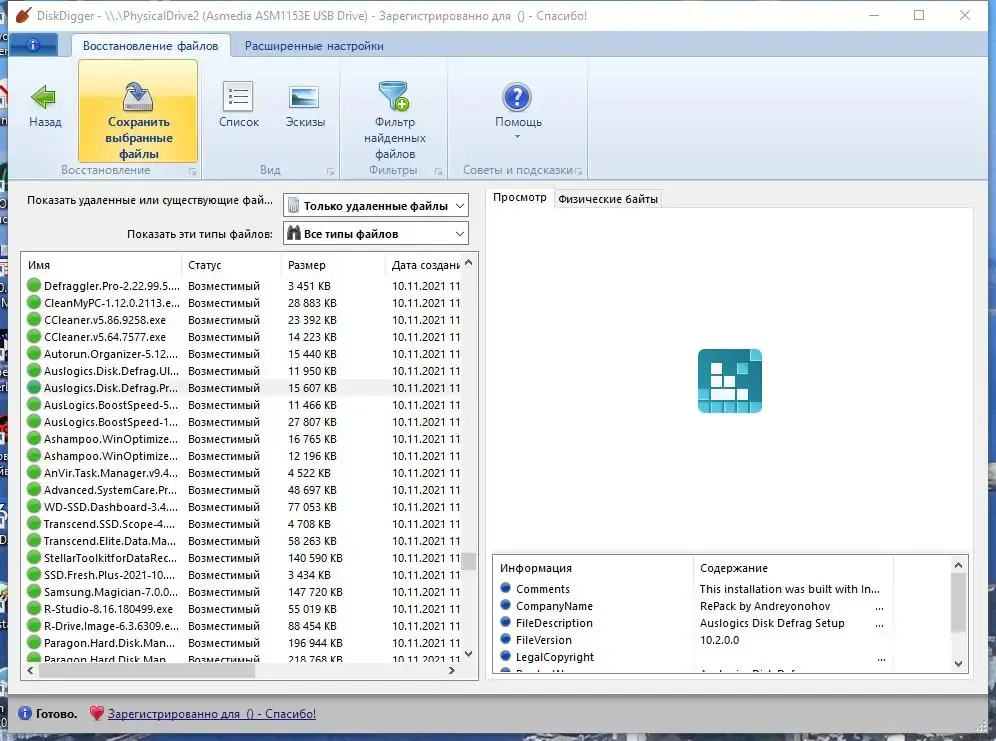The image size is (996, 741).
Task: Open Все типы файлов dropdown
Action: click(376, 234)
